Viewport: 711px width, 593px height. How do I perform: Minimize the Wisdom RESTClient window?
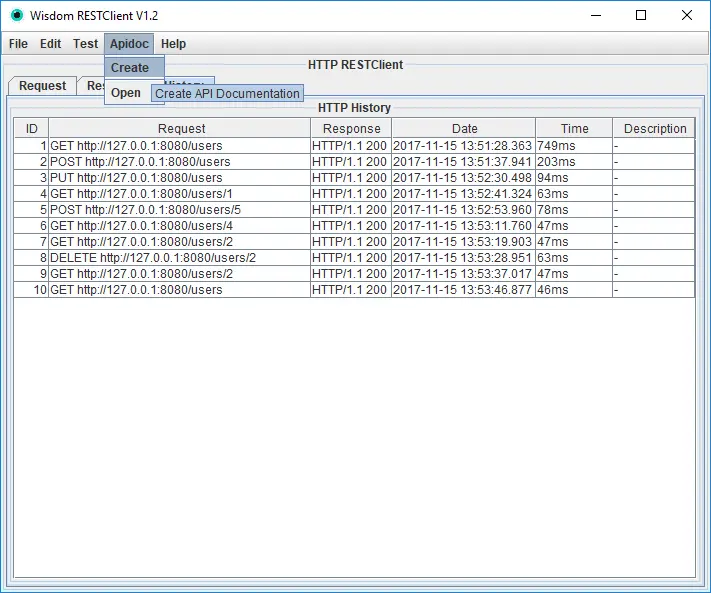(x=596, y=15)
